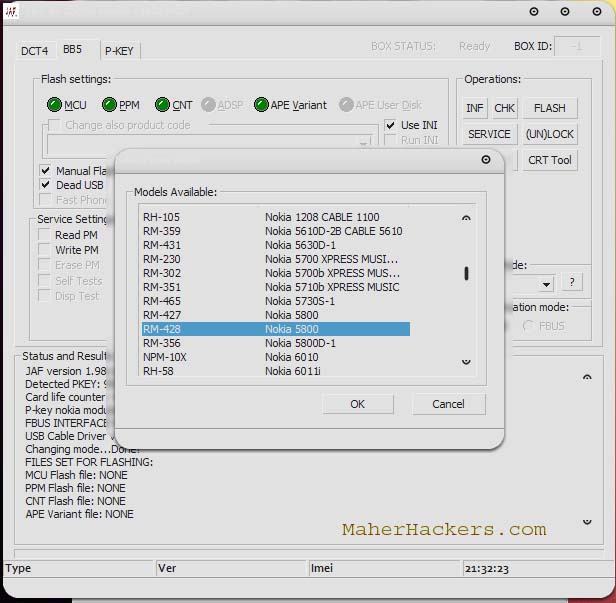
Task: Click the Type status bar cell
Action: [78, 568]
